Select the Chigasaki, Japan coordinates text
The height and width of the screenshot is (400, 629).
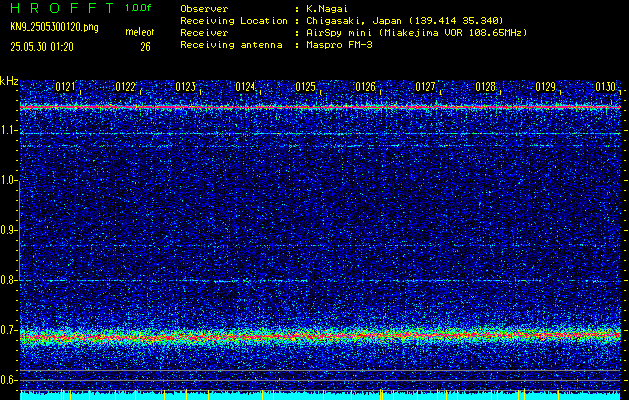click(x=405, y=21)
